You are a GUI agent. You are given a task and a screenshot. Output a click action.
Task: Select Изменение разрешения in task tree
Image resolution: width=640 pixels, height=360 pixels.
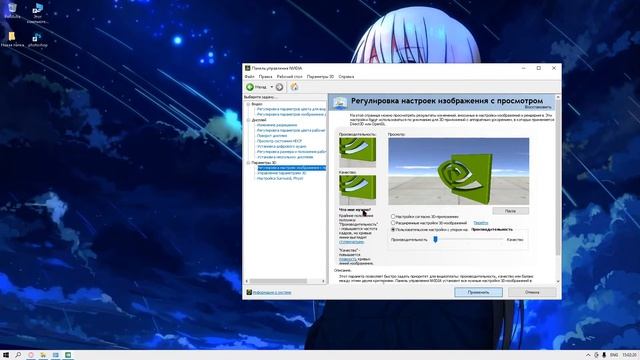click(277, 125)
